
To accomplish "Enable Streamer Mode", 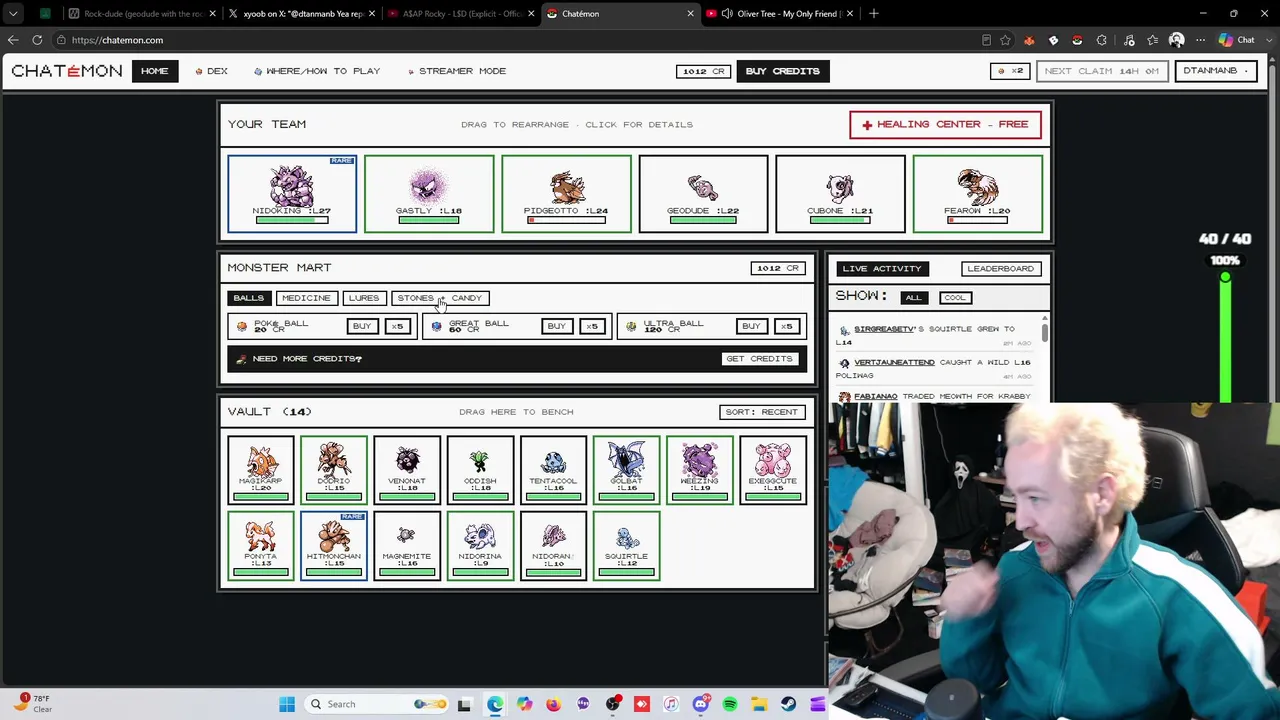I will (457, 71).
